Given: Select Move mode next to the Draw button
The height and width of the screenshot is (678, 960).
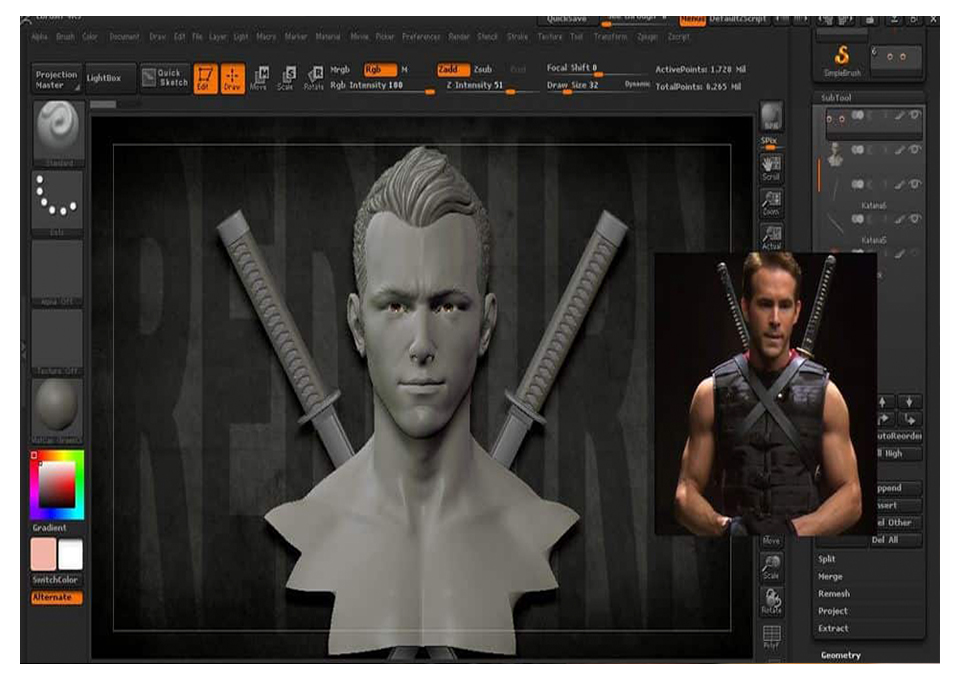Looking at the screenshot, I should tap(259, 78).
